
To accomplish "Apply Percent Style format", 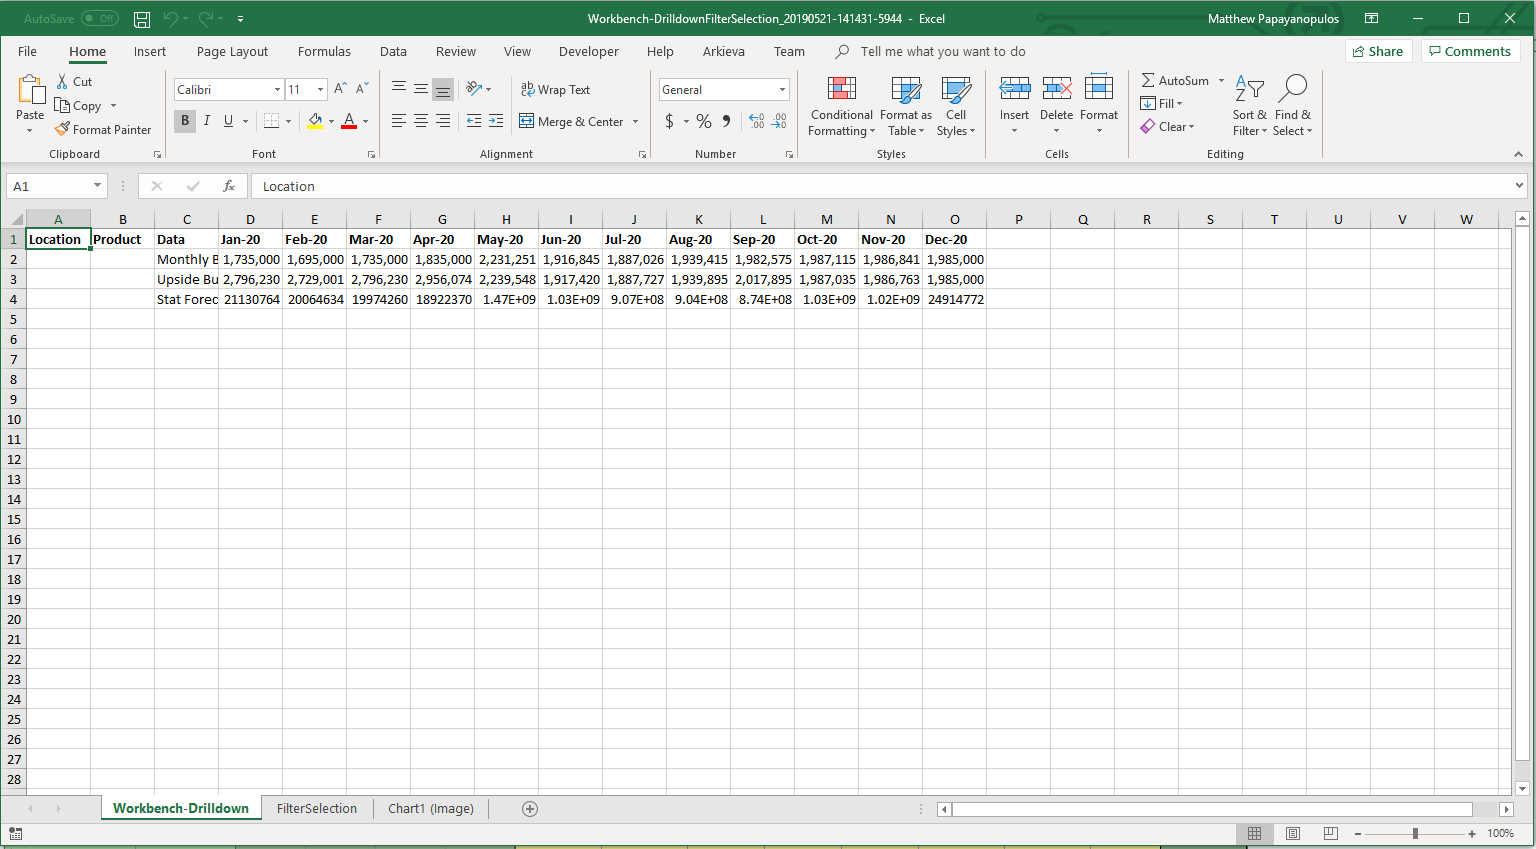I will pos(704,121).
